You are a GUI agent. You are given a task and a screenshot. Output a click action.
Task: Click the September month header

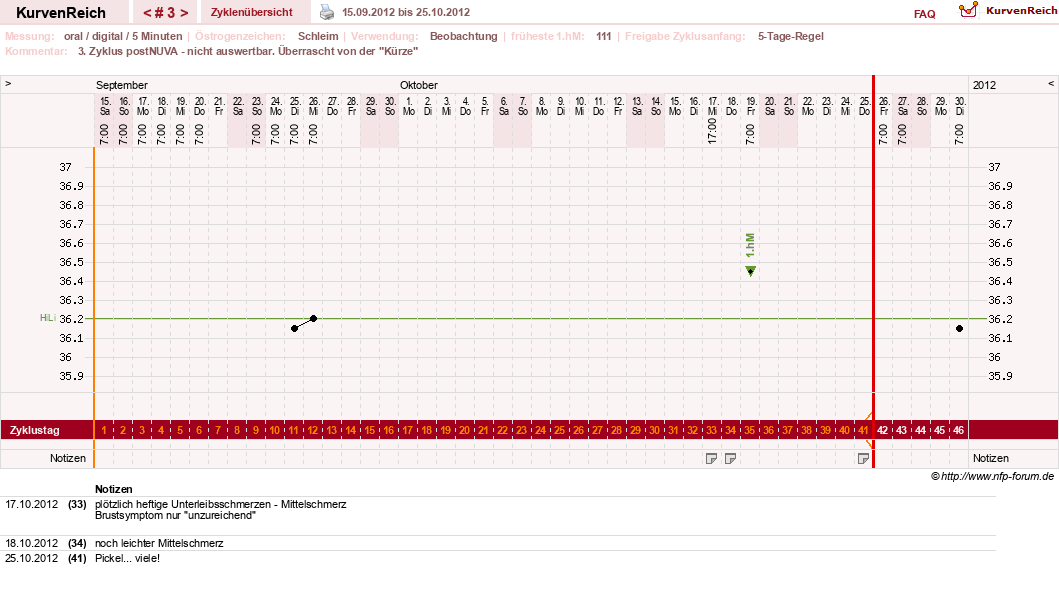(x=122, y=85)
